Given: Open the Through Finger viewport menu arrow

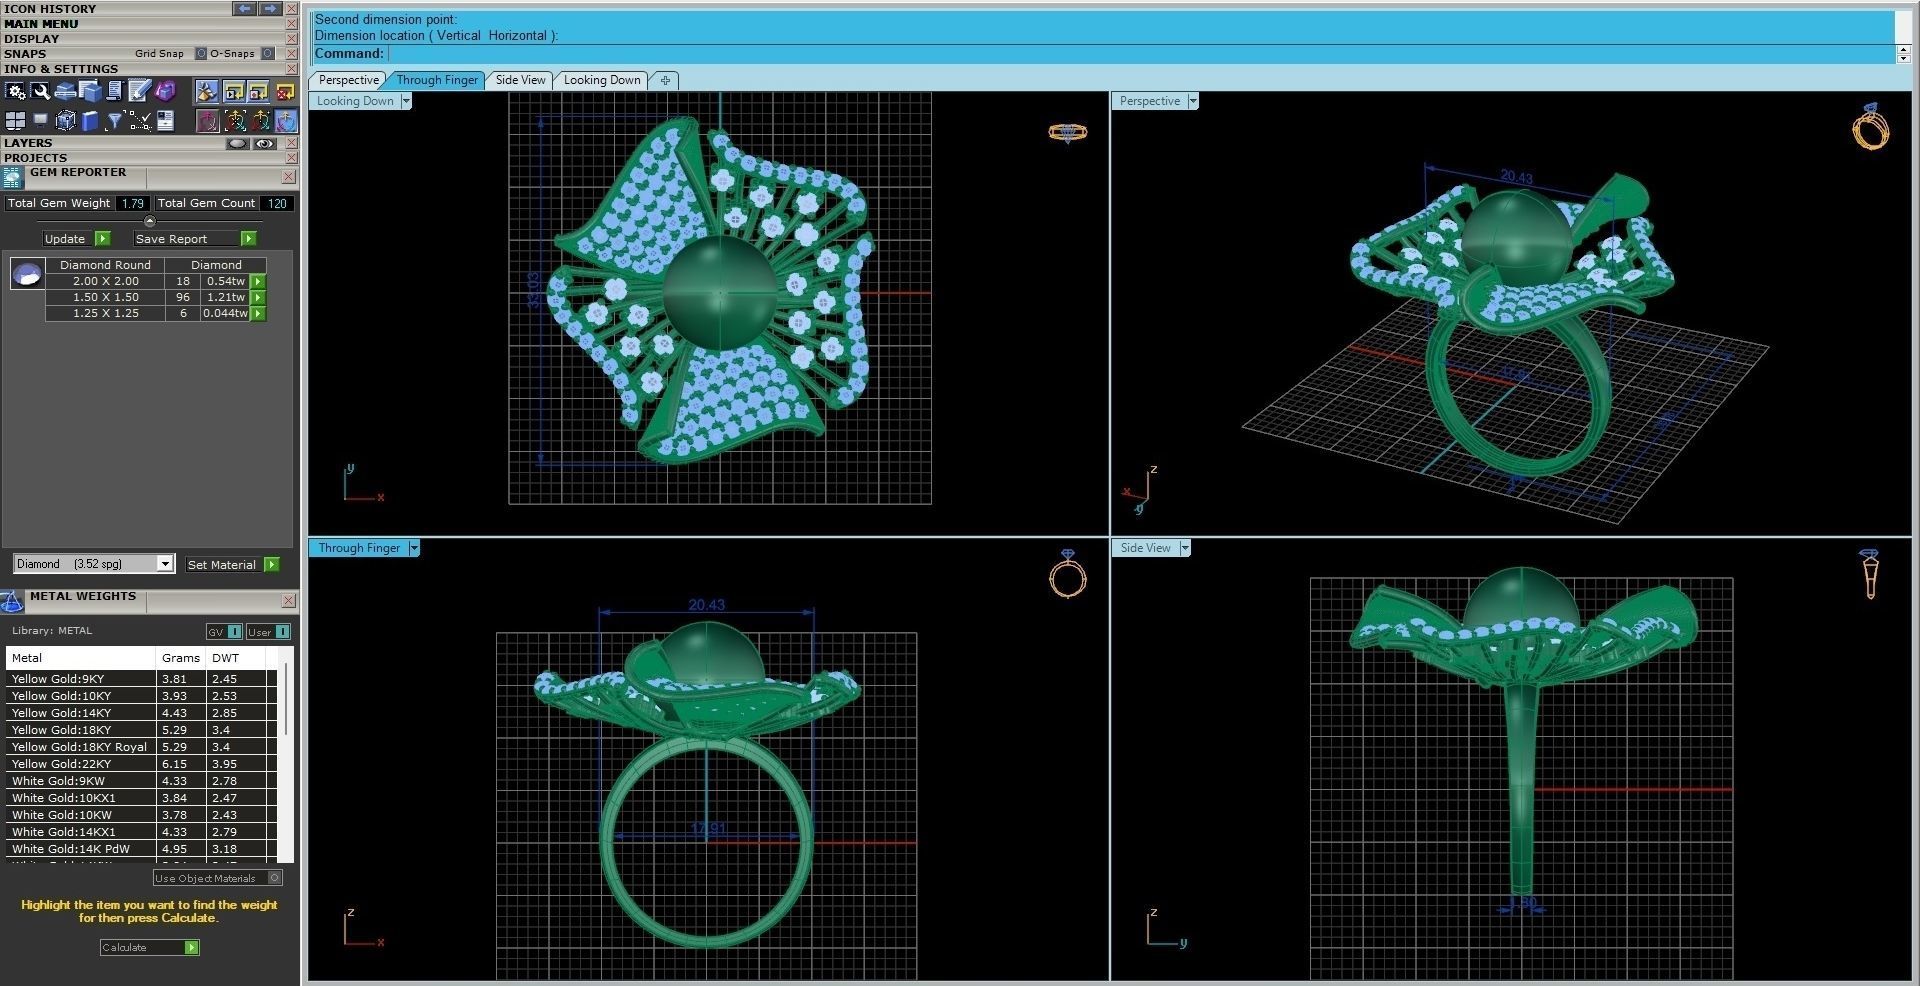Looking at the screenshot, I should click(x=414, y=548).
